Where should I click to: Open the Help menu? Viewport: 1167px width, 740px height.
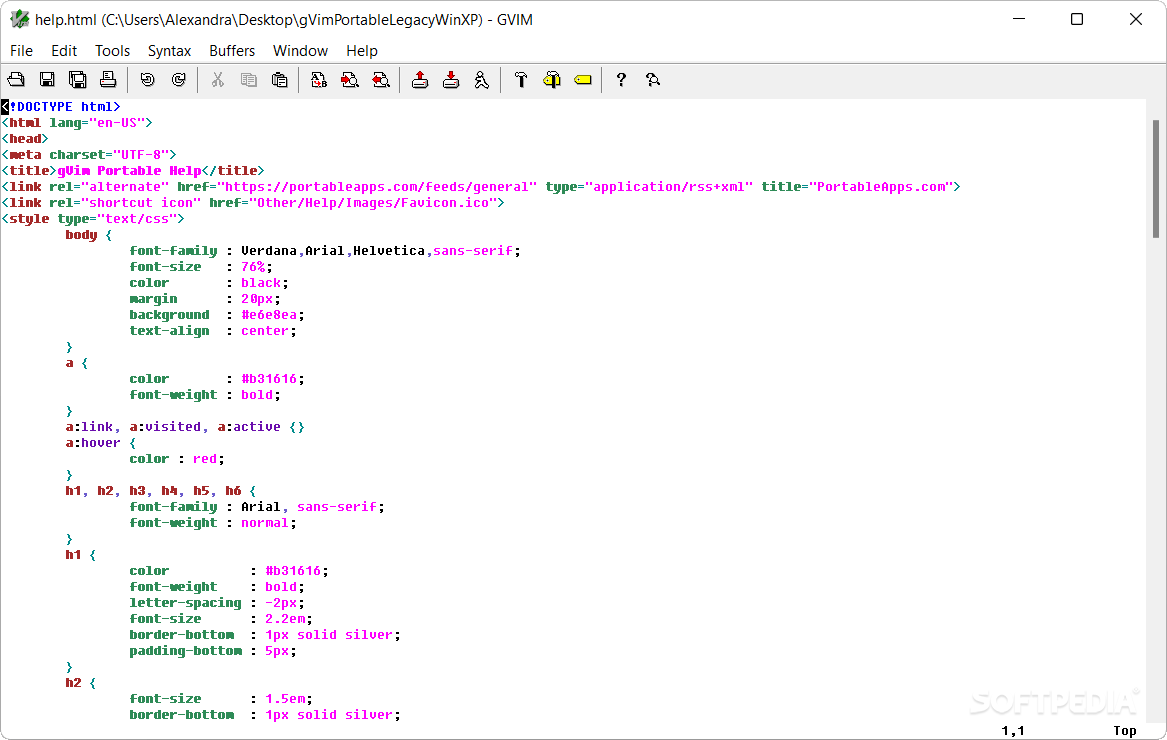point(362,51)
